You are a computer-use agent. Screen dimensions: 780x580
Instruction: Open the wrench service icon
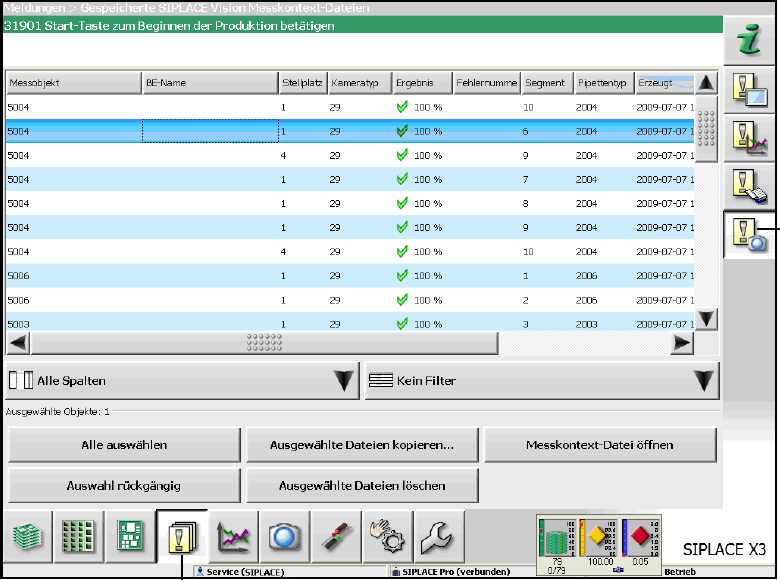click(x=439, y=536)
